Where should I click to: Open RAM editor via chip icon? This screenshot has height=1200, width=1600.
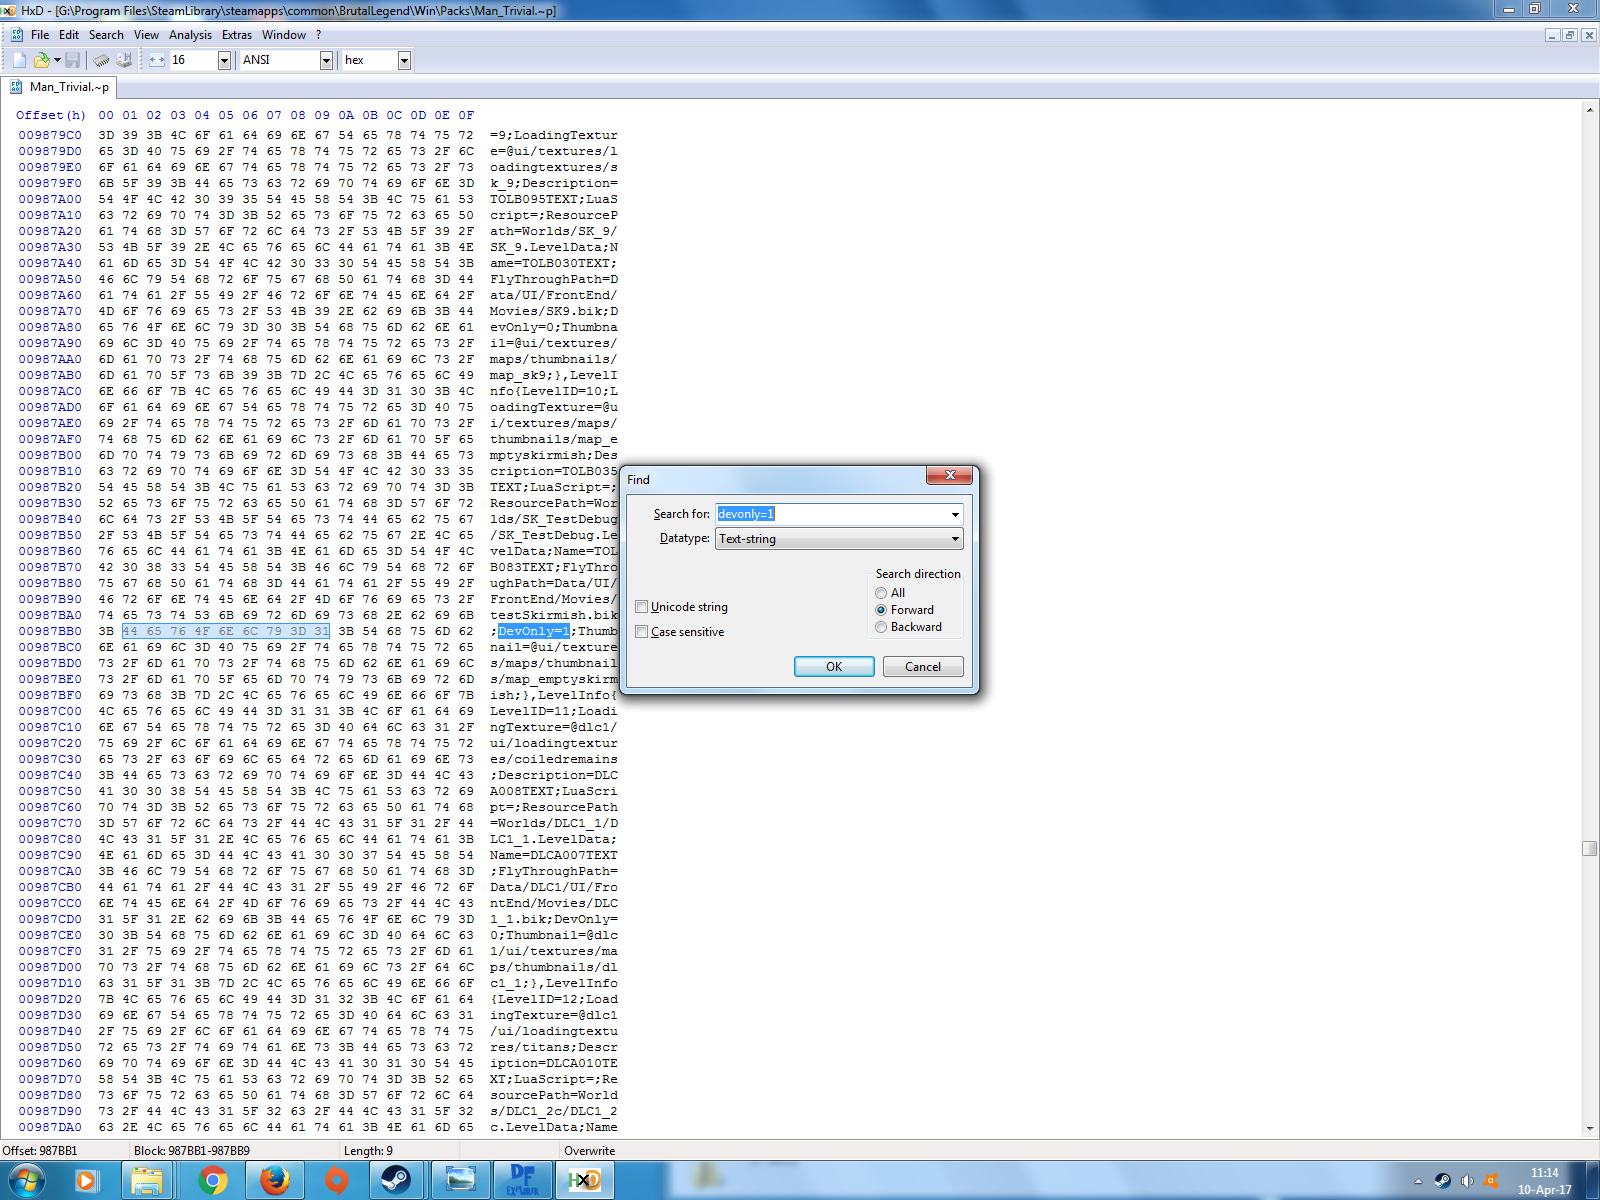101,60
